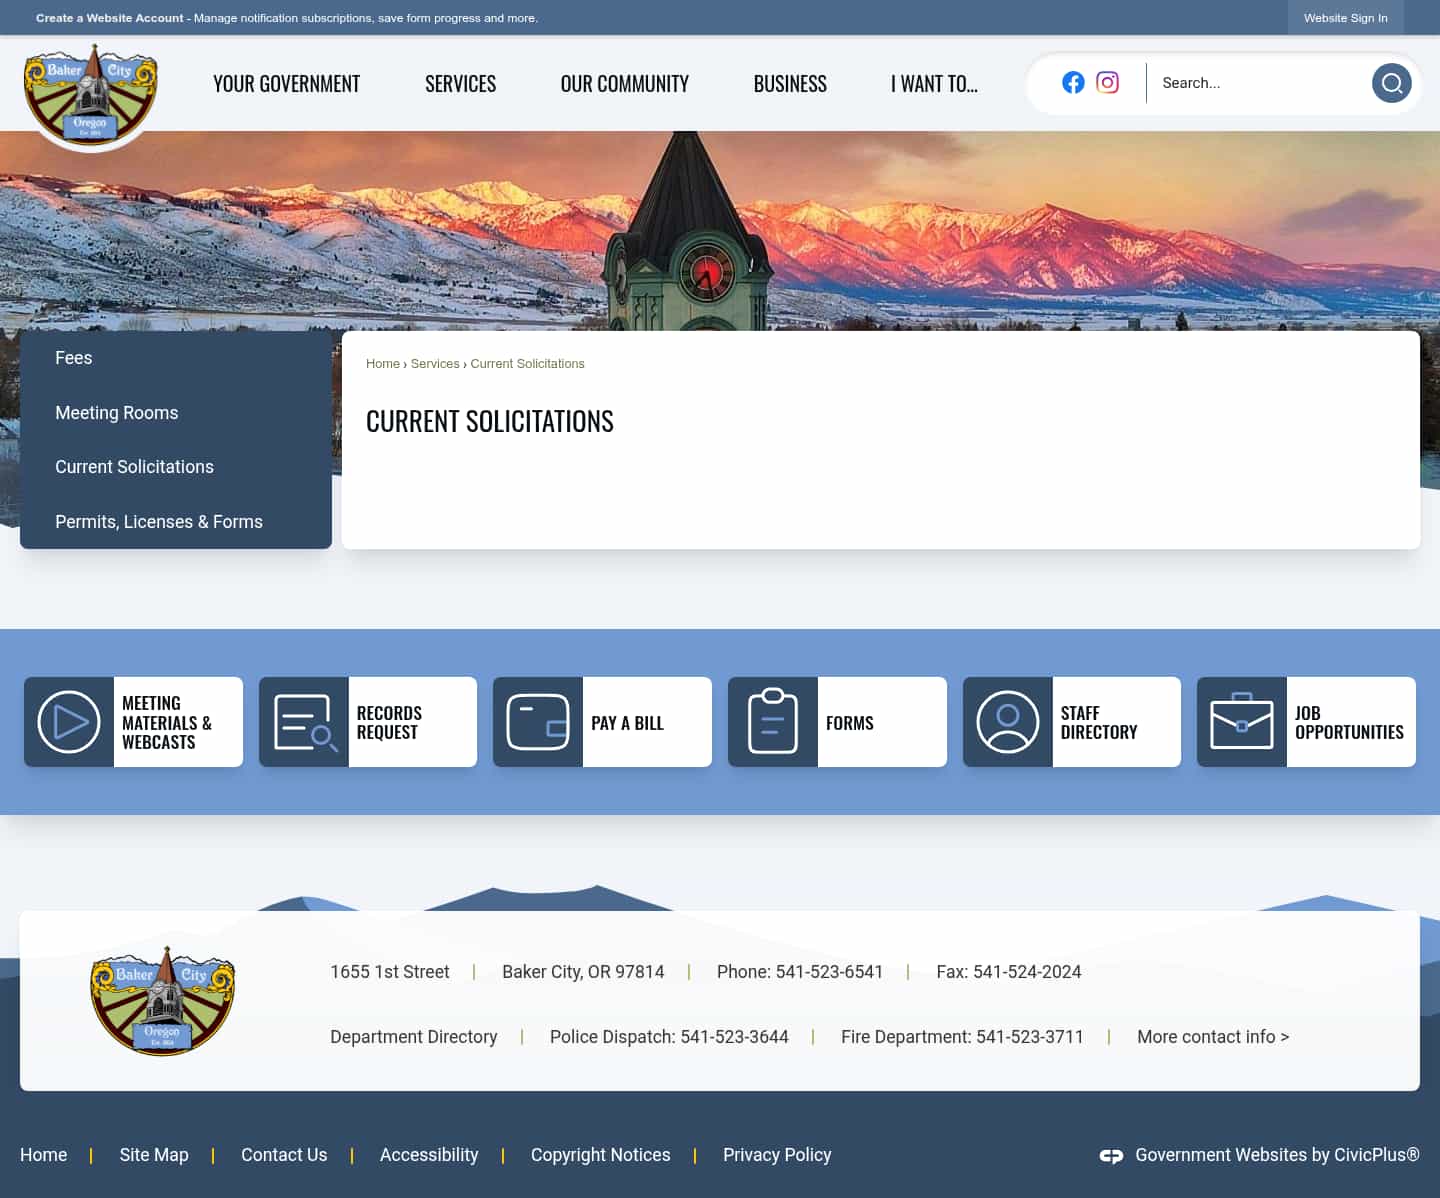Open the Copyright Notices link

[601, 1155]
